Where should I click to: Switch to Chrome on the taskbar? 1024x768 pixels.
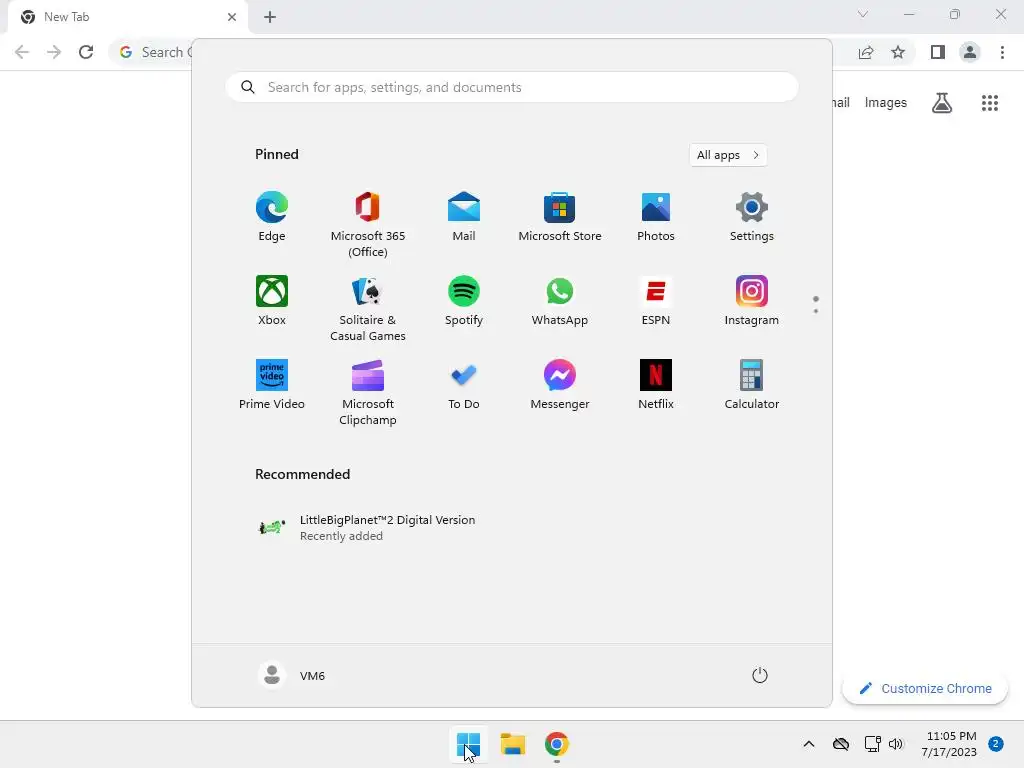click(556, 744)
